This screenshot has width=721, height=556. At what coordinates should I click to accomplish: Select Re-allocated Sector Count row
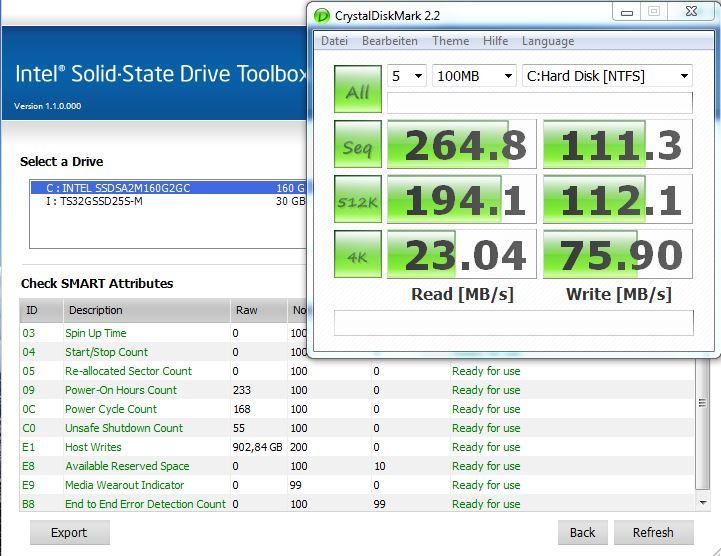point(357,371)
